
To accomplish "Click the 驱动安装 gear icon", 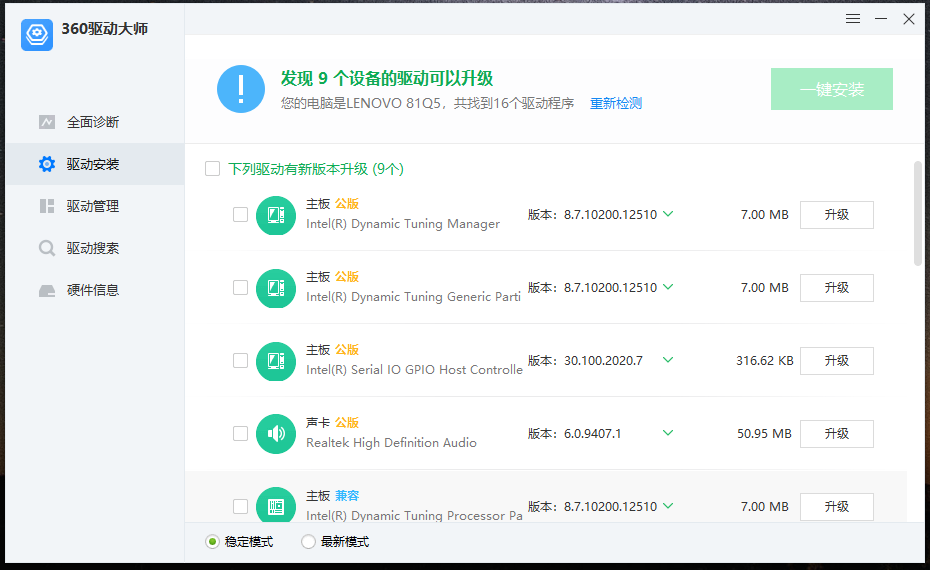I will point(47,164).
